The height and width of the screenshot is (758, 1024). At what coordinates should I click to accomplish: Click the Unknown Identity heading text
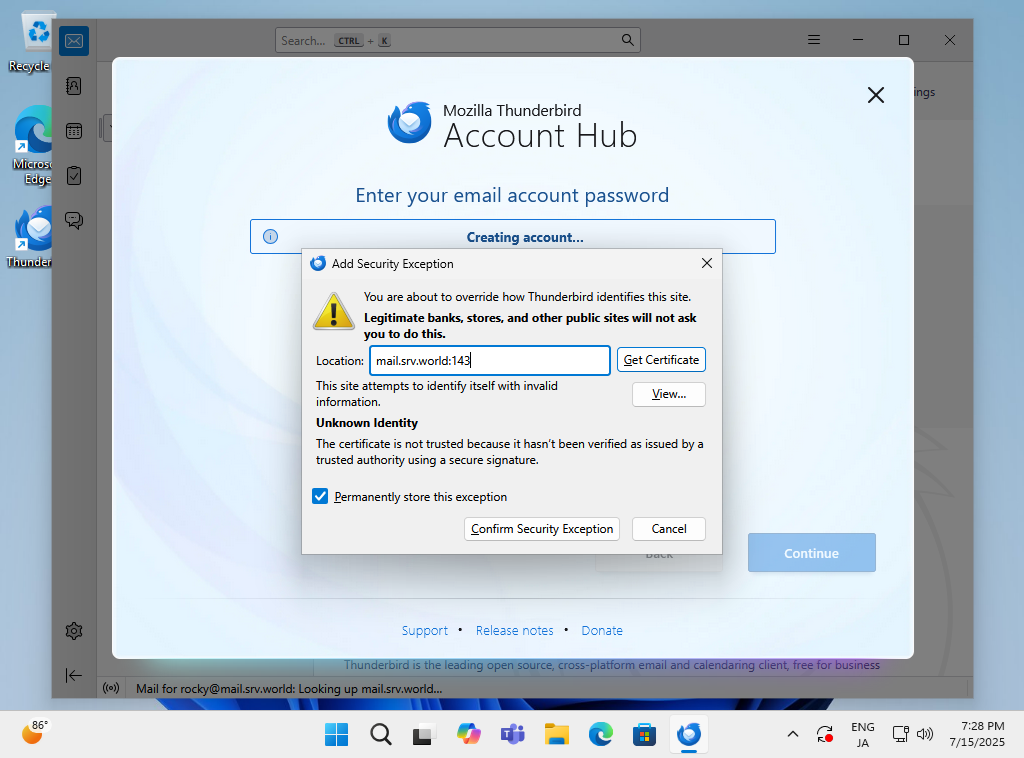coord(367,423)
